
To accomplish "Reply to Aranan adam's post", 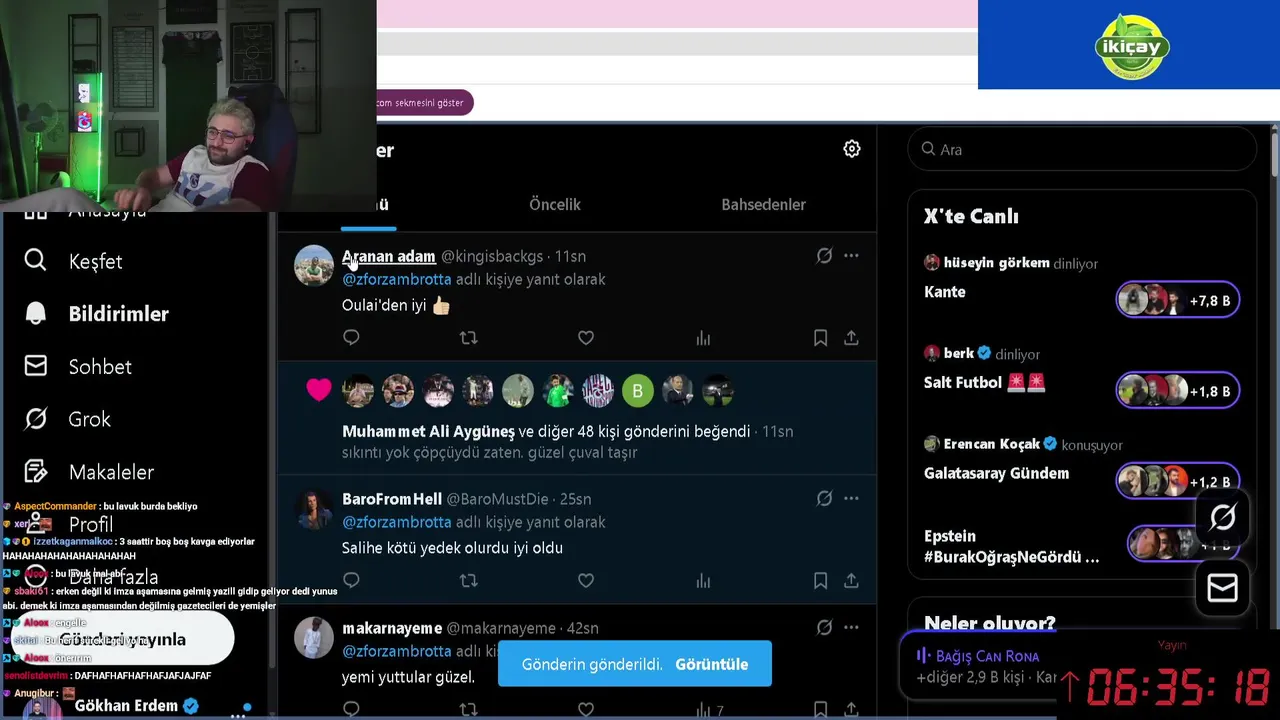I will [351, 338].
